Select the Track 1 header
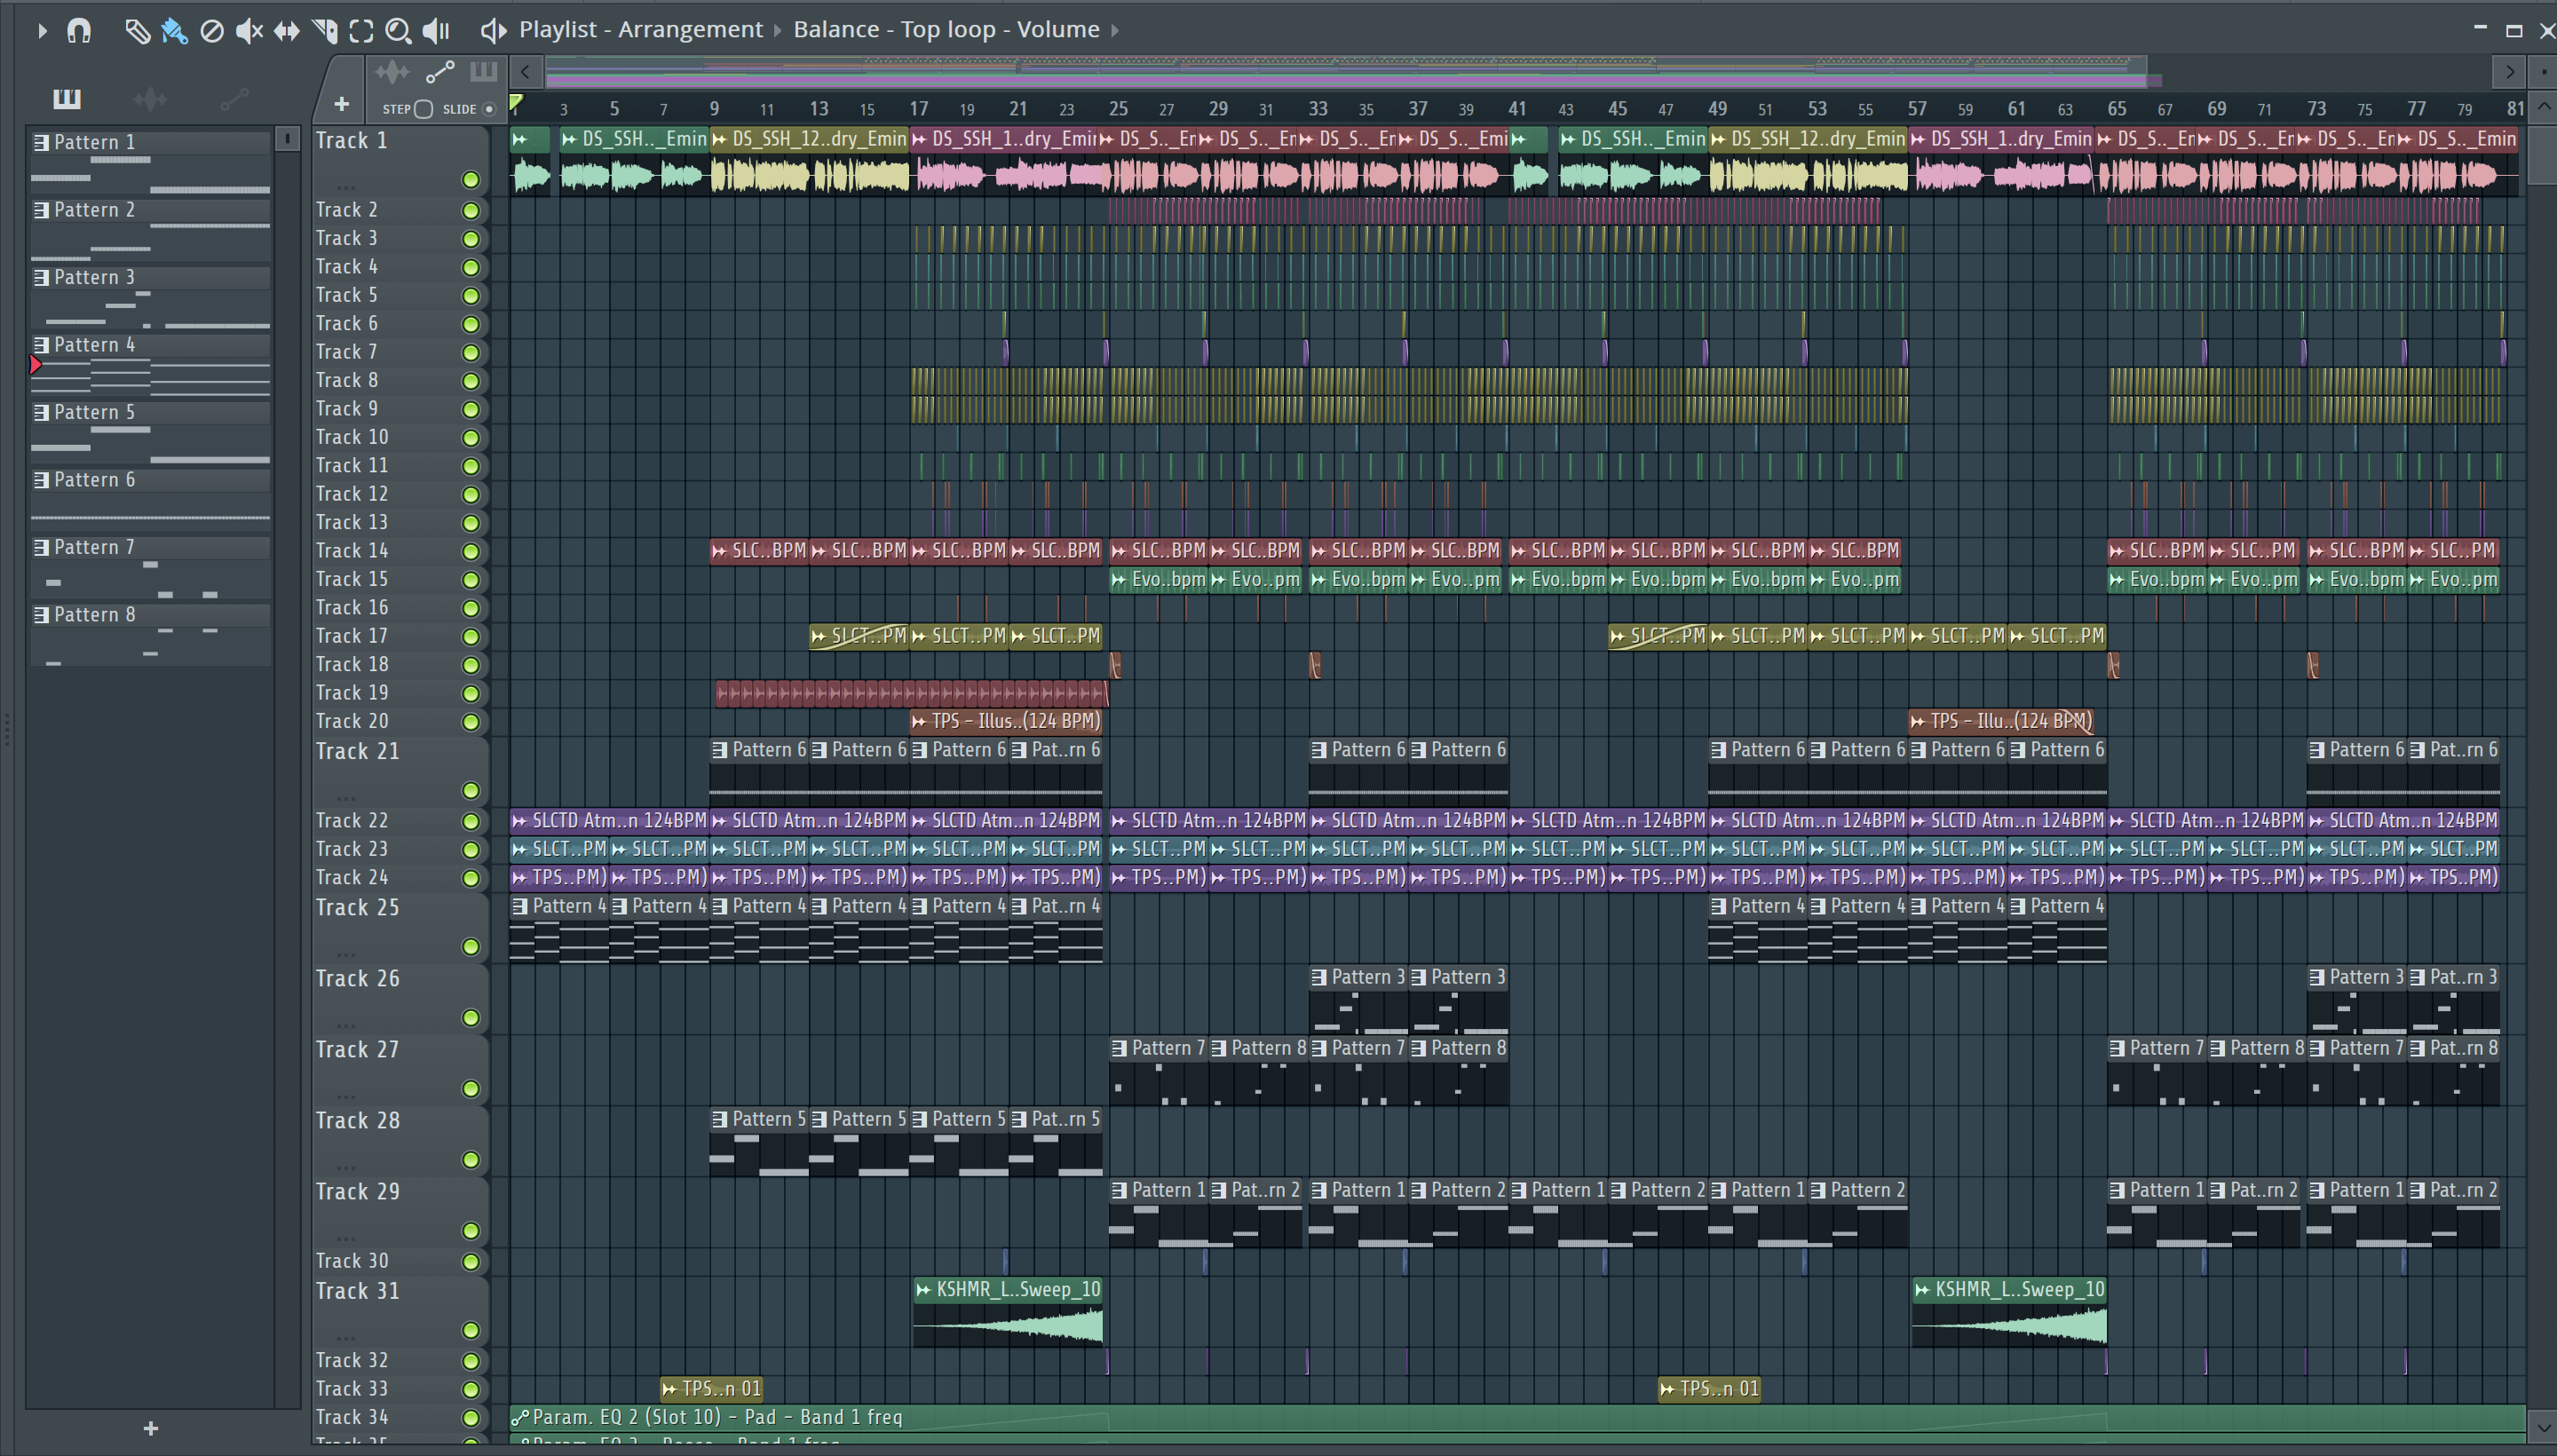 [x=400, y=160]
